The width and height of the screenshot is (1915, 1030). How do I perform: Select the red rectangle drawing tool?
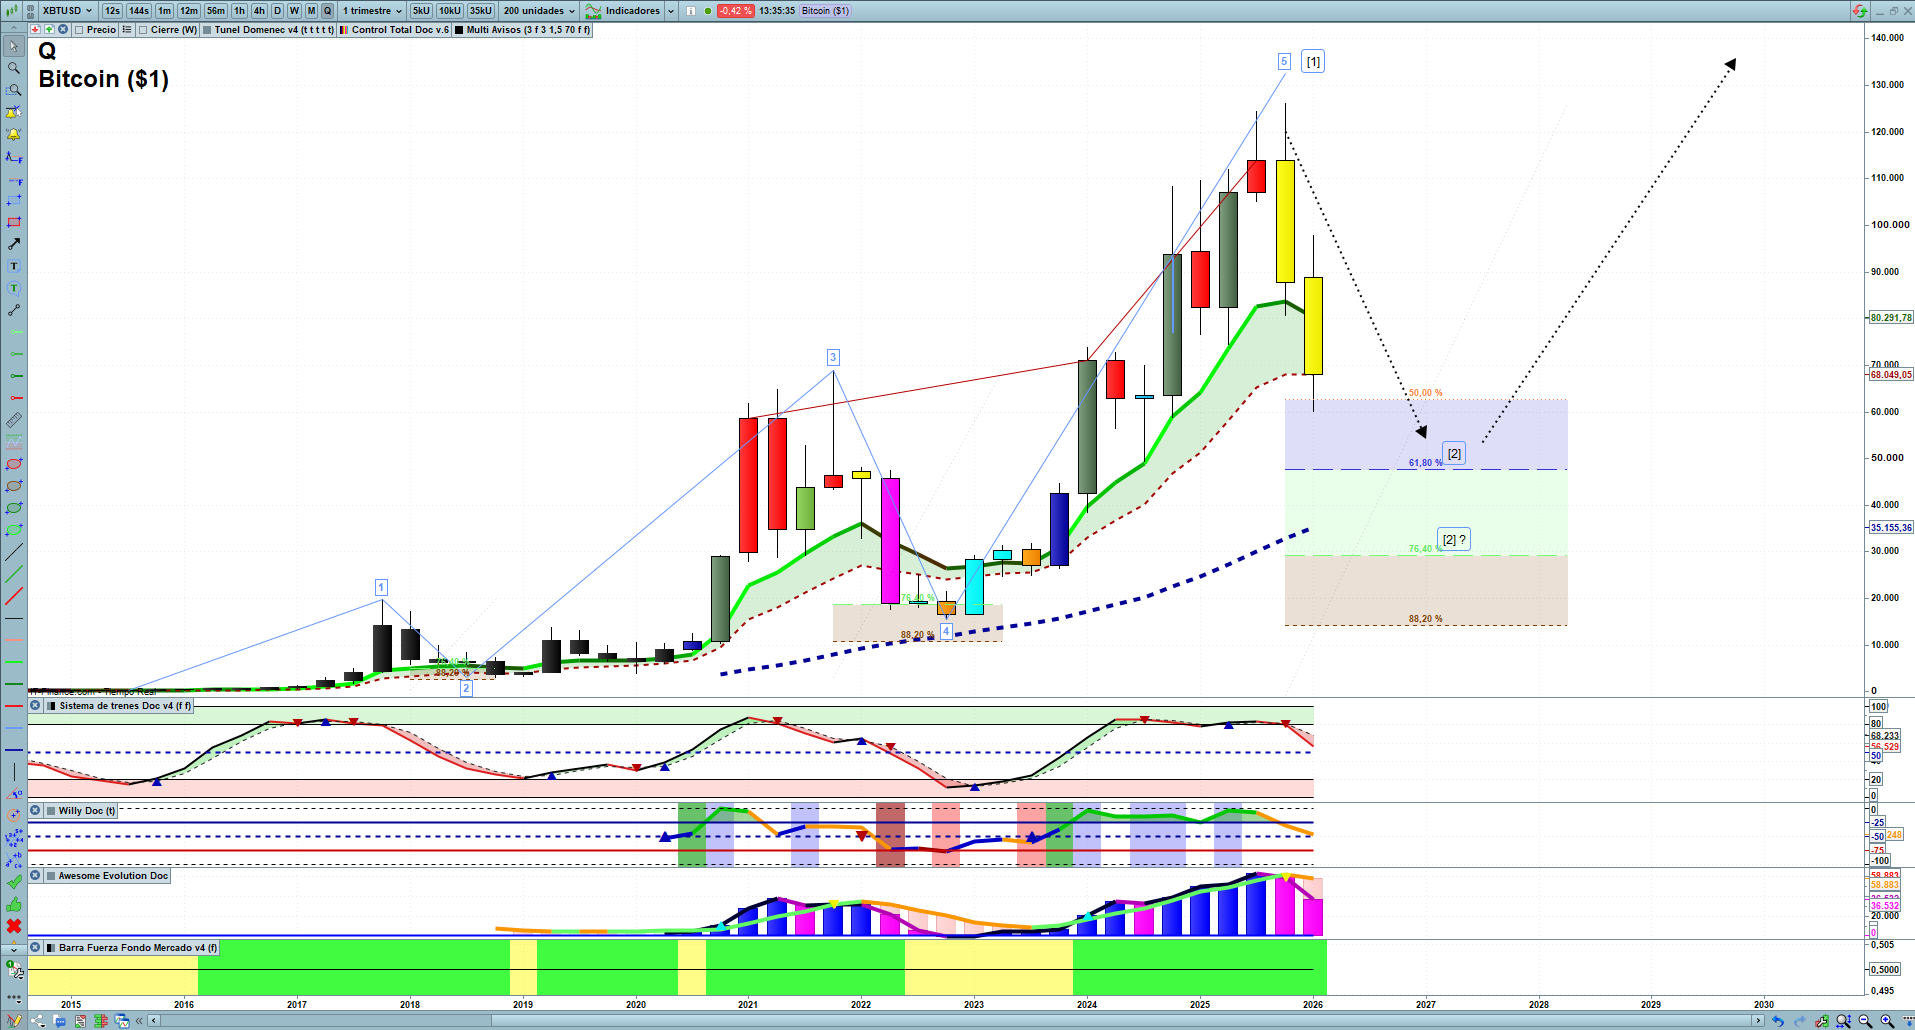pos(14,222)
